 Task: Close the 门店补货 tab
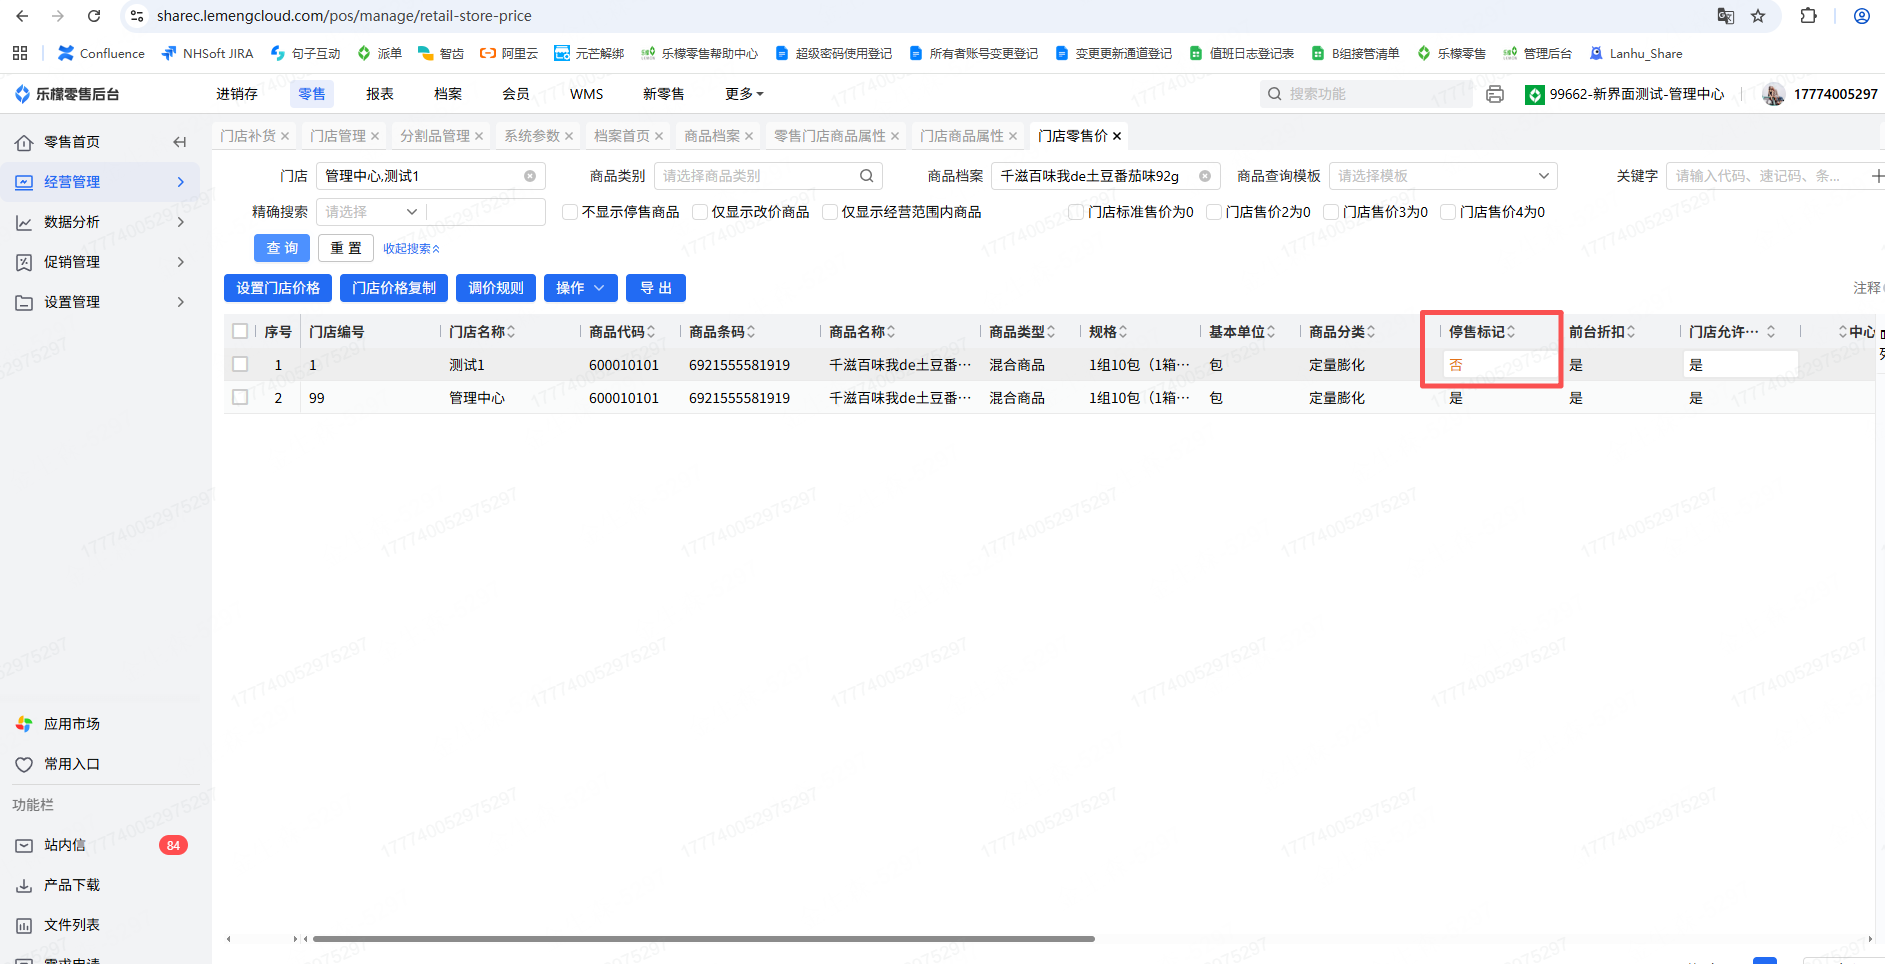[285, 136]
